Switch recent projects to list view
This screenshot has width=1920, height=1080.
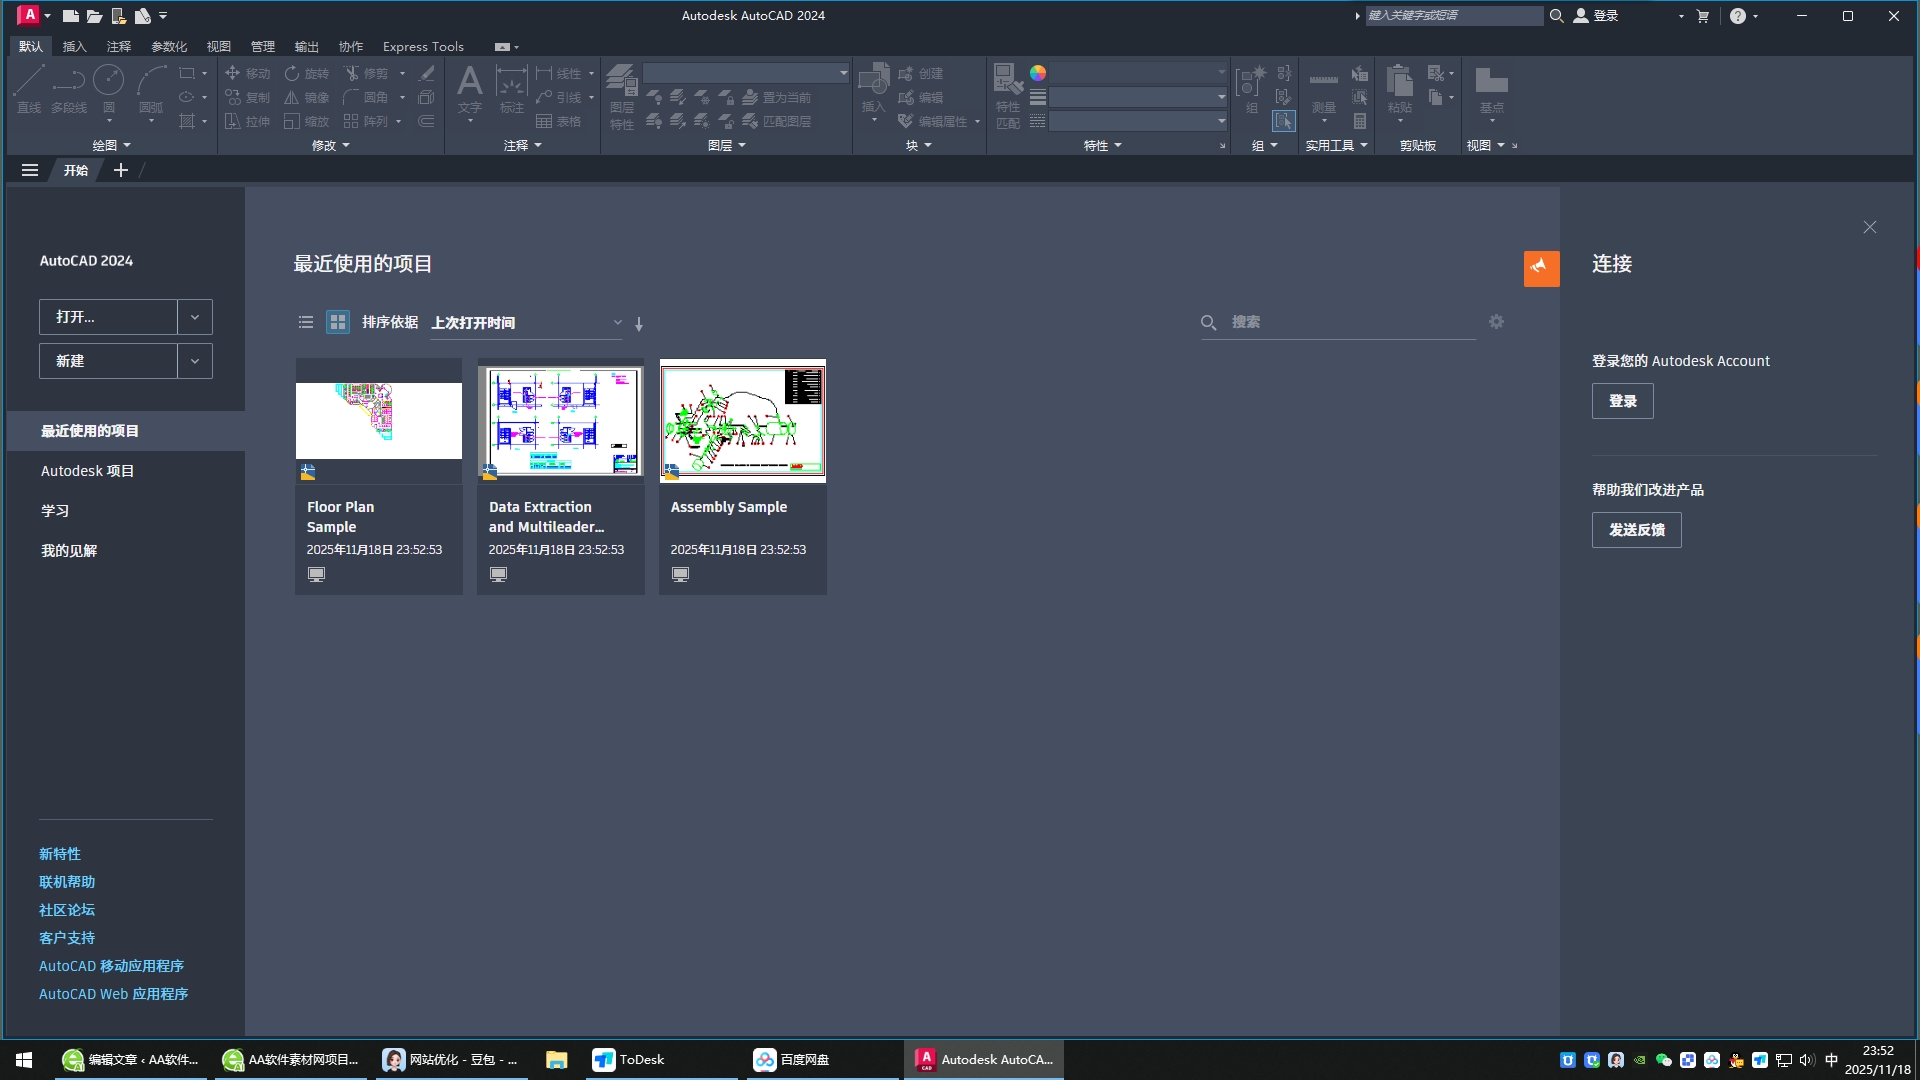(x=306, y=322)
